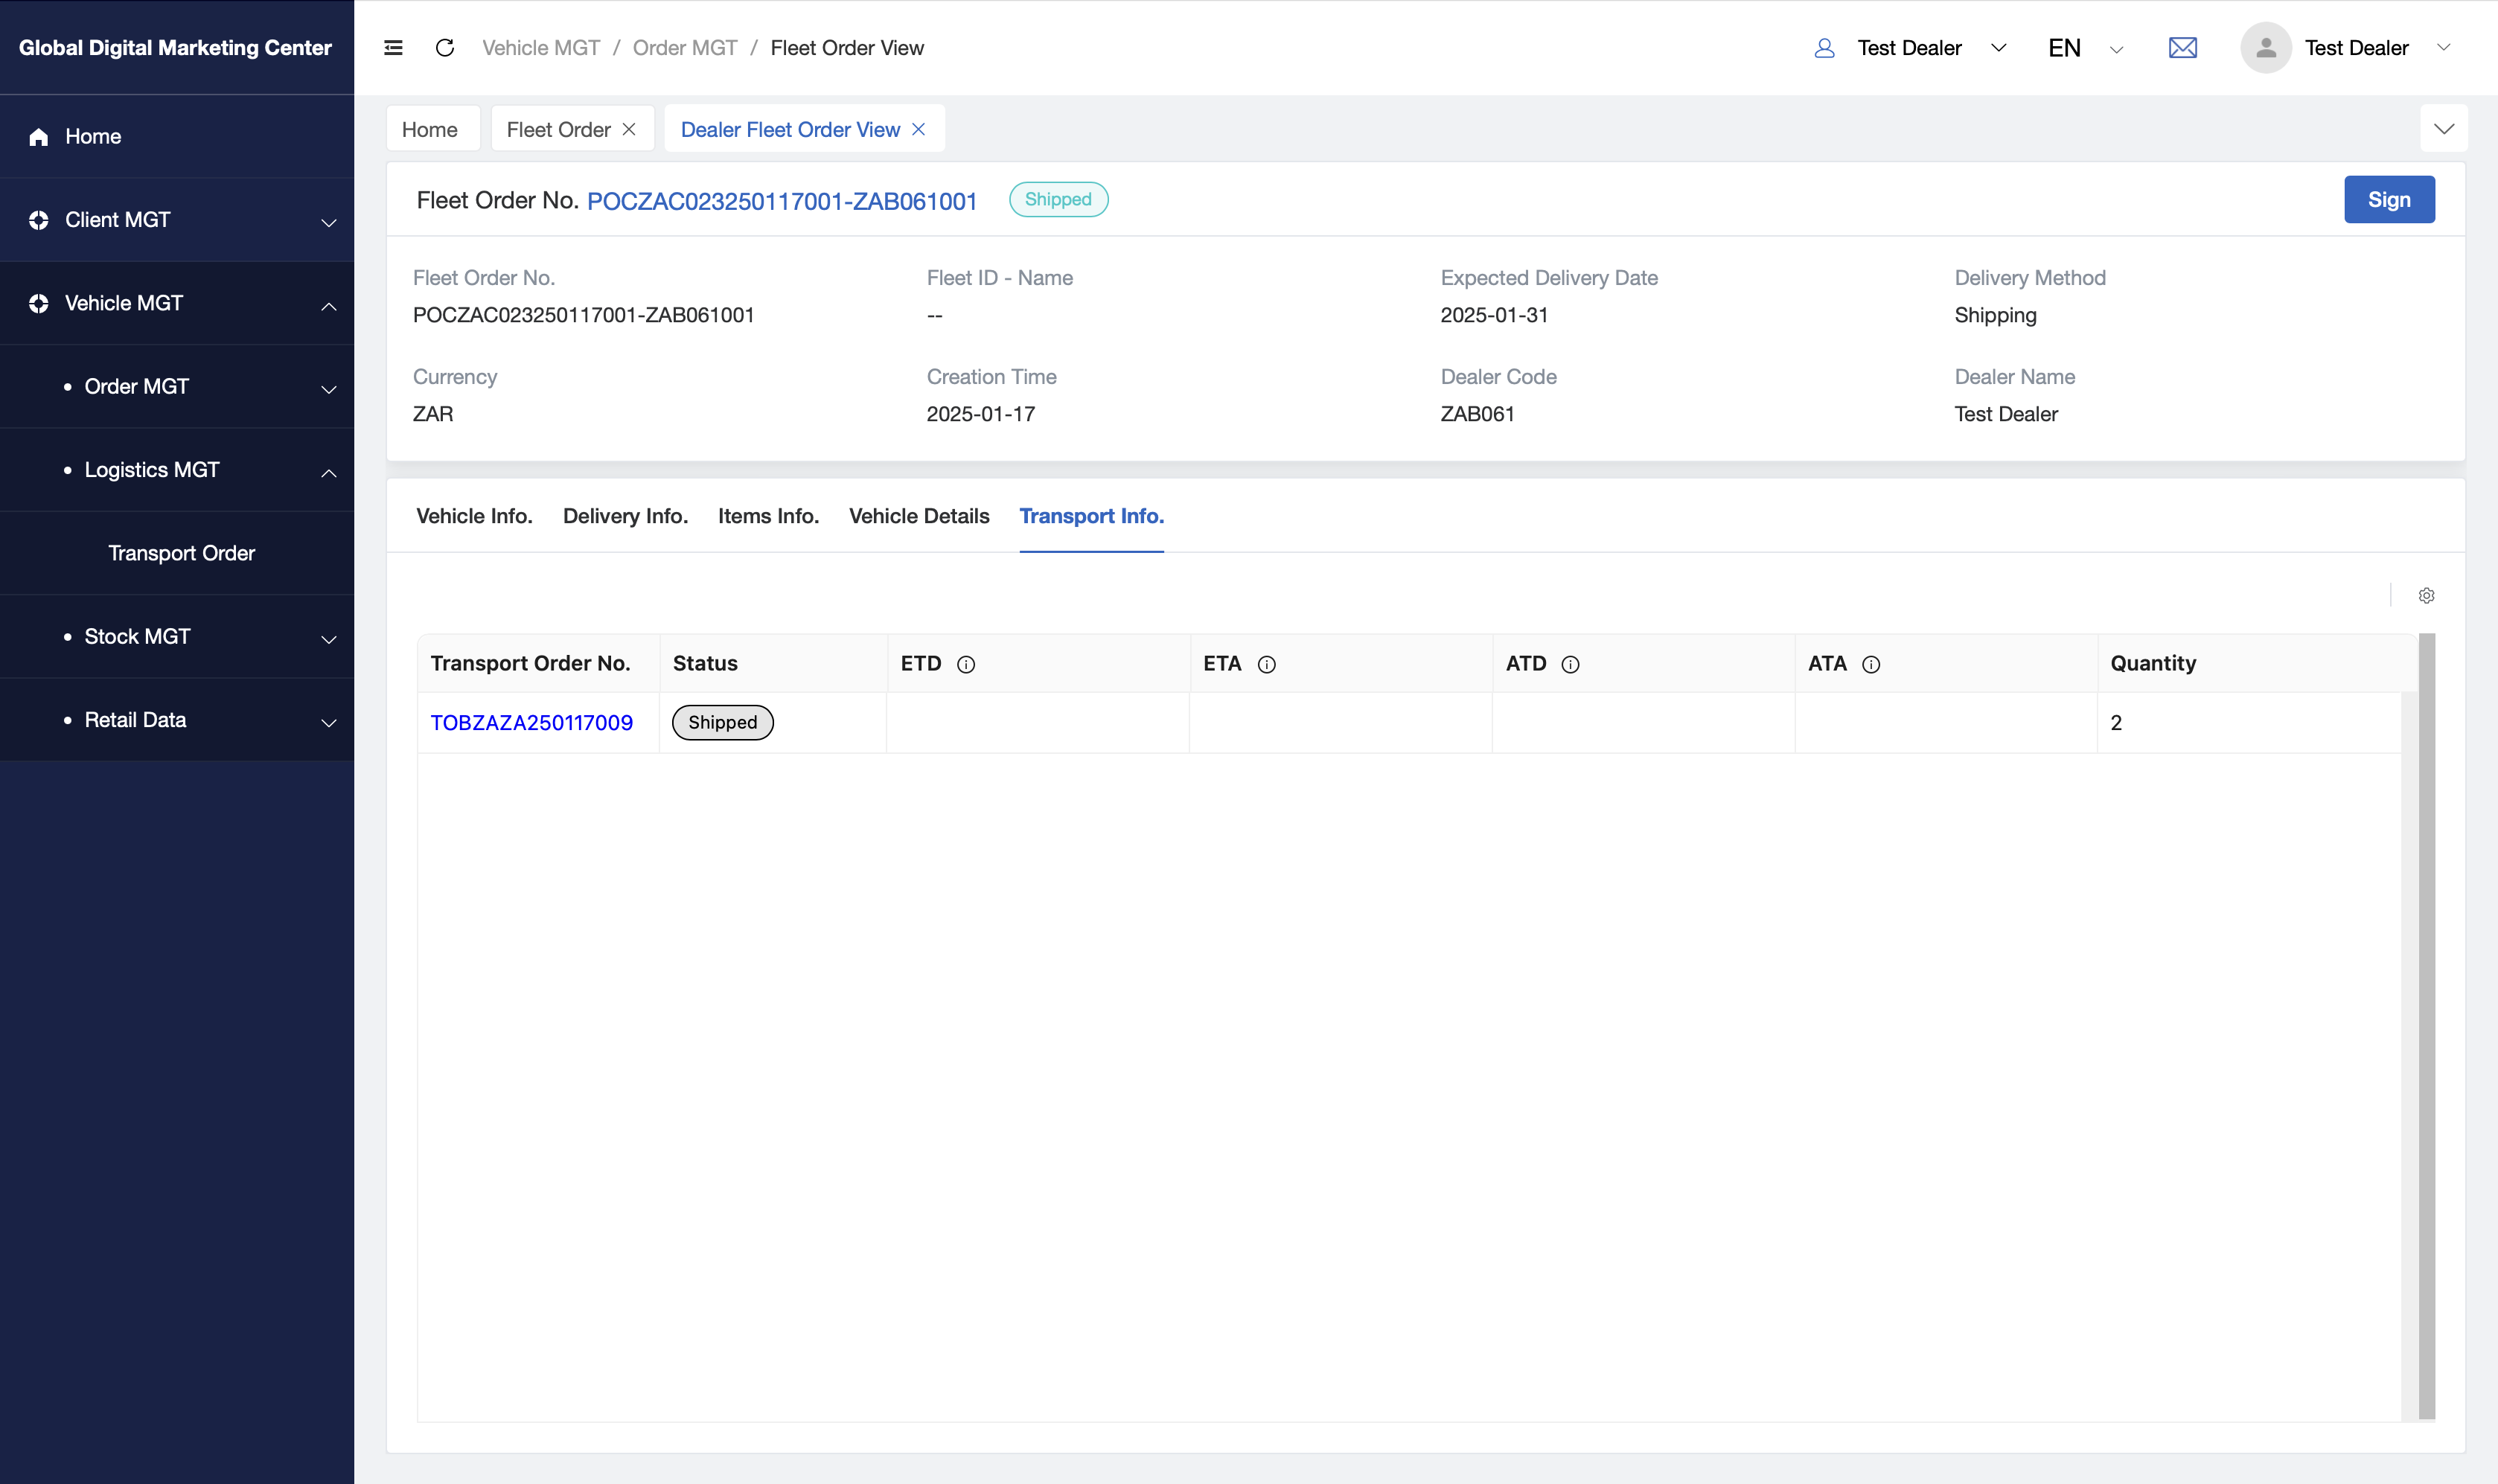Viewport: 2498px width, 1484px height.
Task: Switch to the Items Info. tab
Action: [768, 516]
